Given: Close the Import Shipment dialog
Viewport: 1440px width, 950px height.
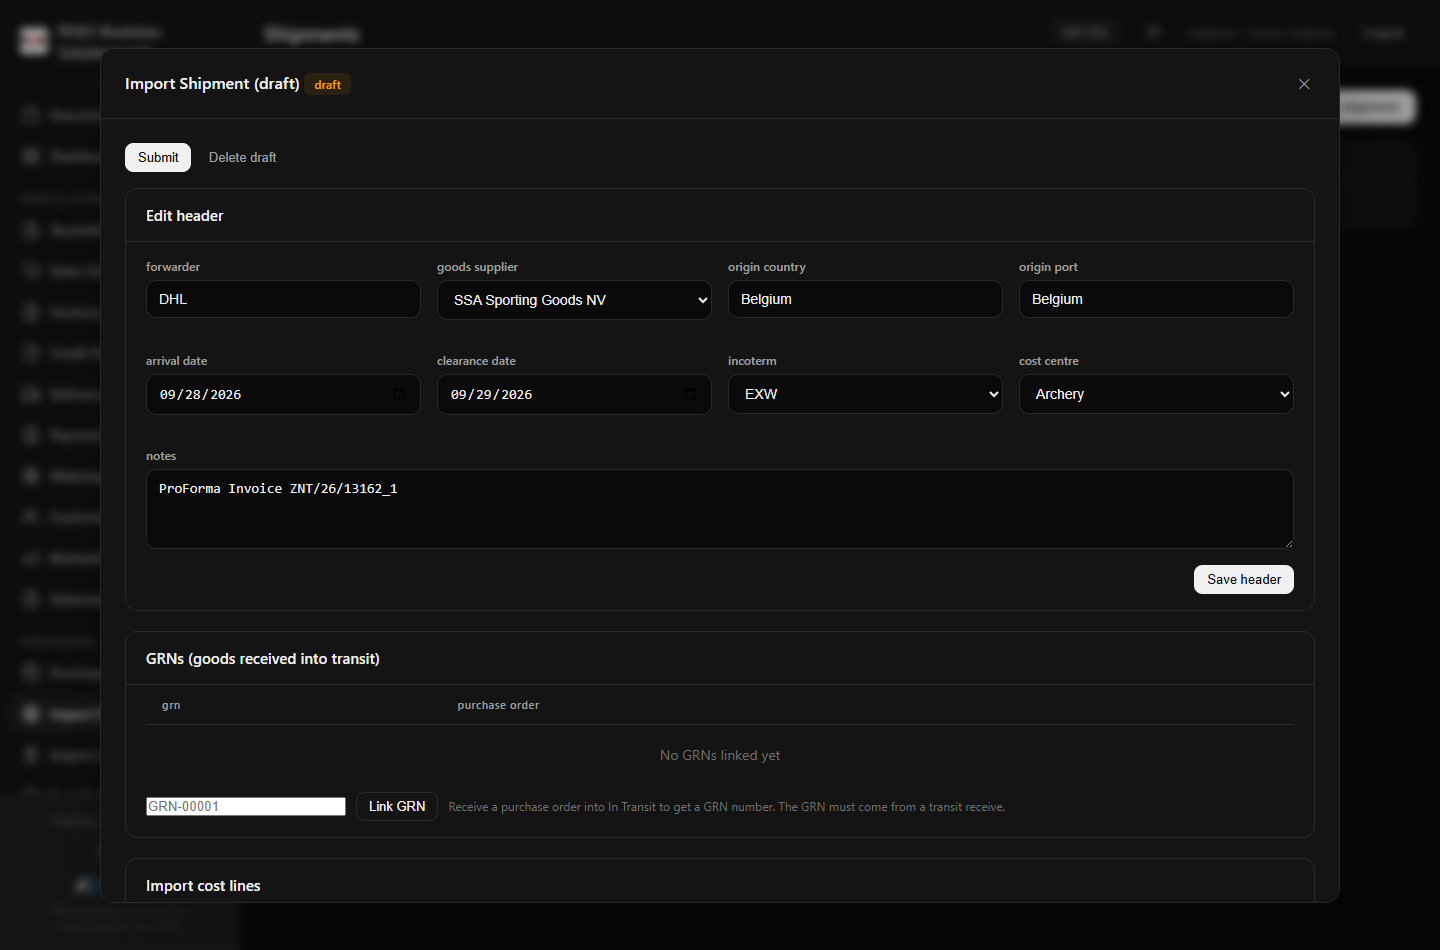Looking at the screenshot, I should pyautogui.click(x=1304, y=84).
